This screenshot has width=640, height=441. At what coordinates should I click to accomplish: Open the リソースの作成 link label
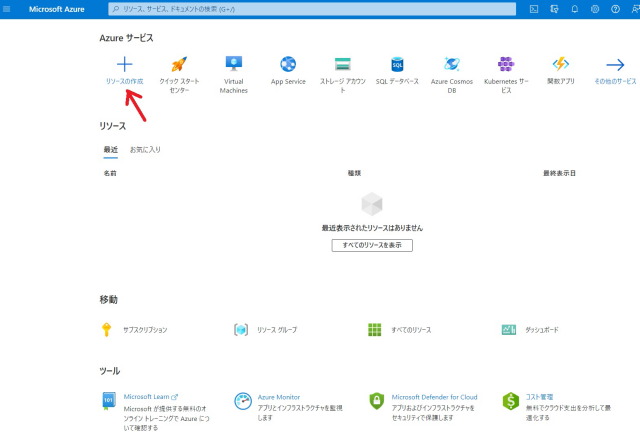click(x=124, y=81)
